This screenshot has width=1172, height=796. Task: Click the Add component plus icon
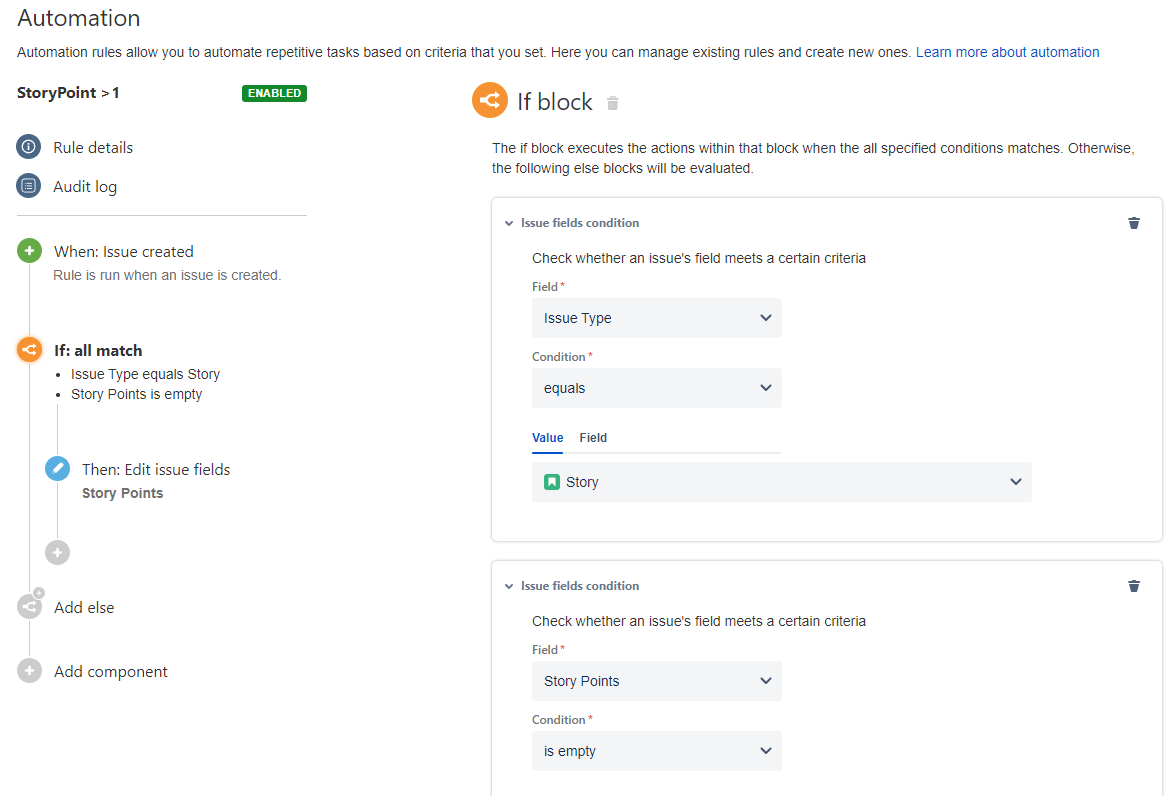29,670
